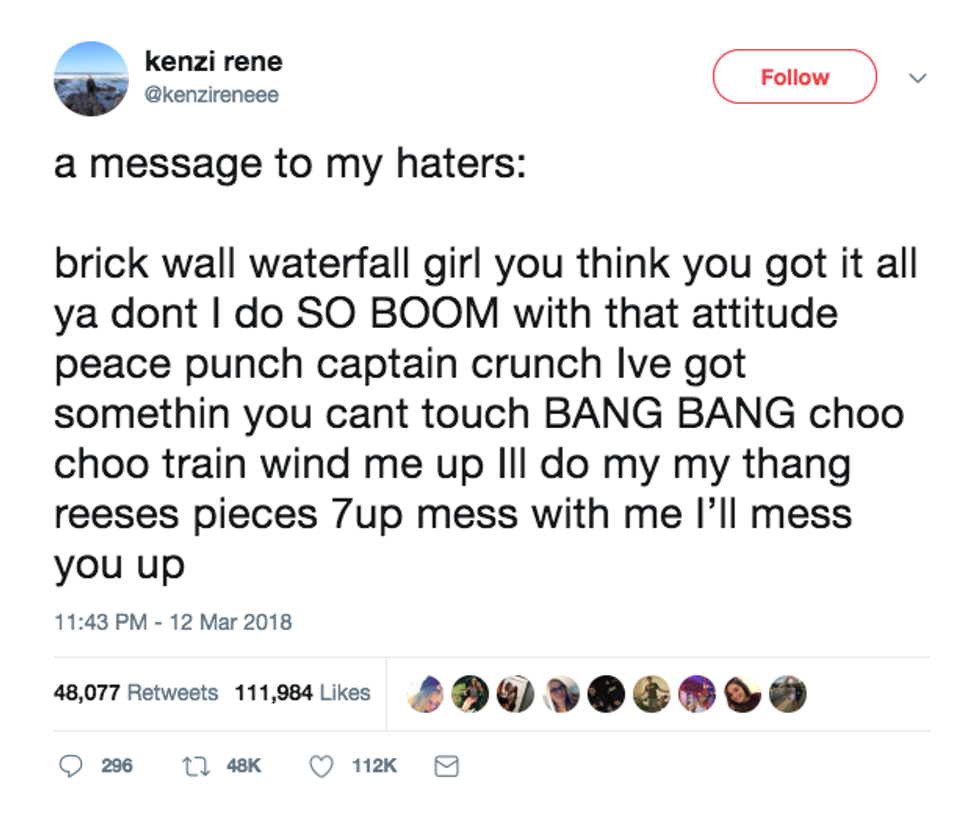View the 48,077 Retweets list

(135, 692)
